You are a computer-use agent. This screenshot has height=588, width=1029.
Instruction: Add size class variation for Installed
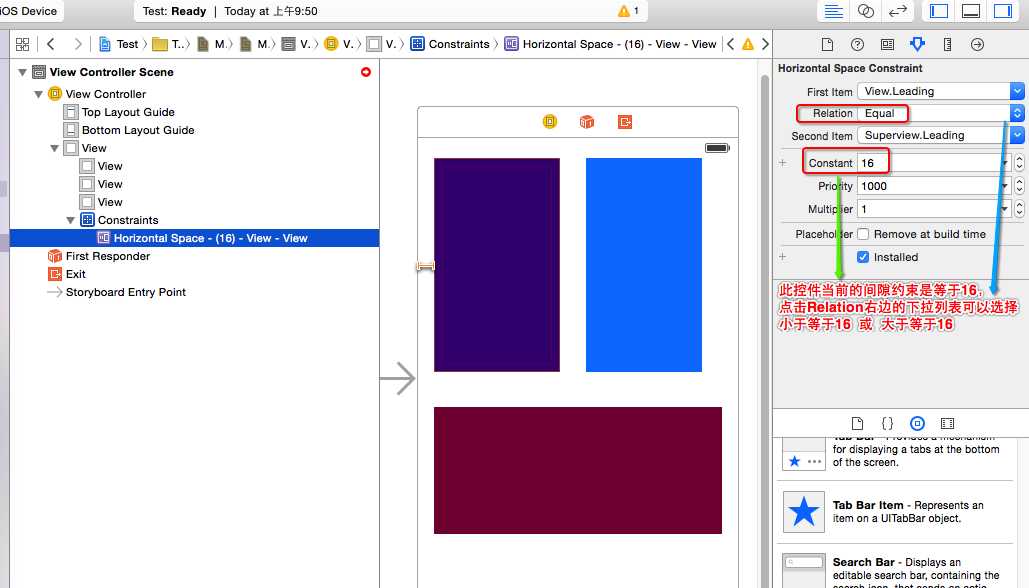coord(783,257)
